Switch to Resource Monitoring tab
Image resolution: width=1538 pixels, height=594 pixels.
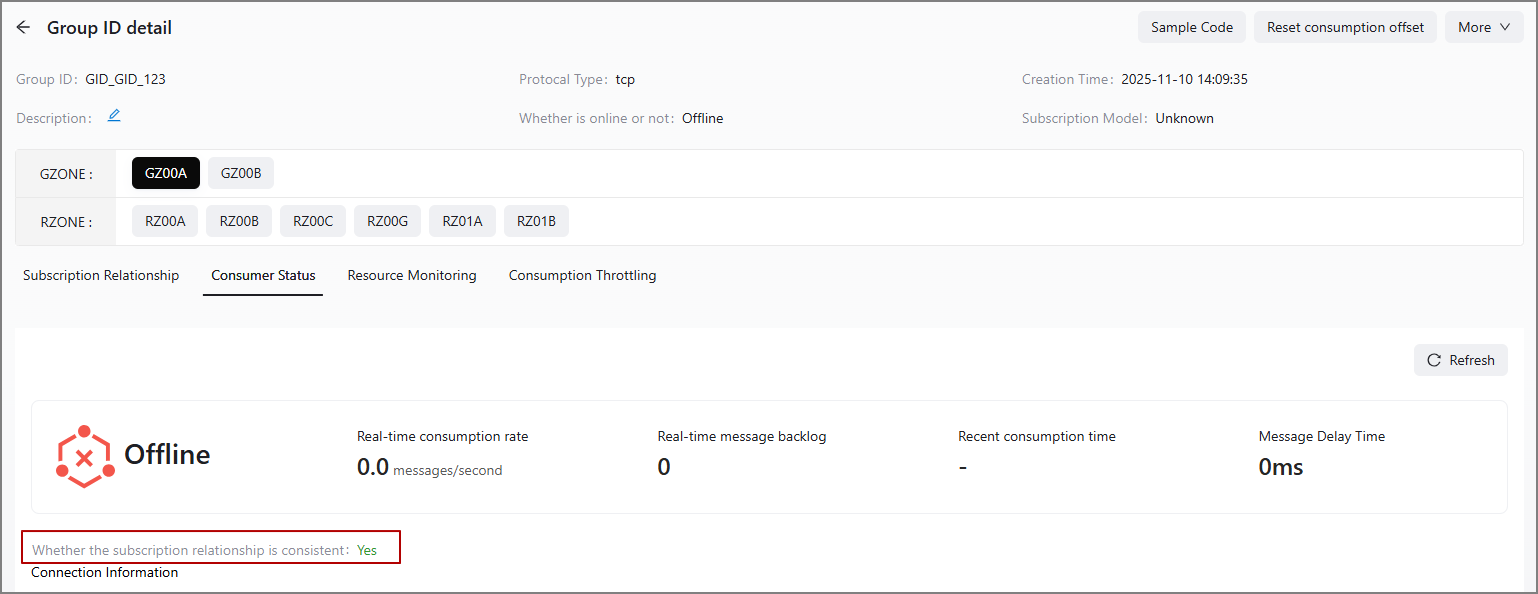pos(412,275)
